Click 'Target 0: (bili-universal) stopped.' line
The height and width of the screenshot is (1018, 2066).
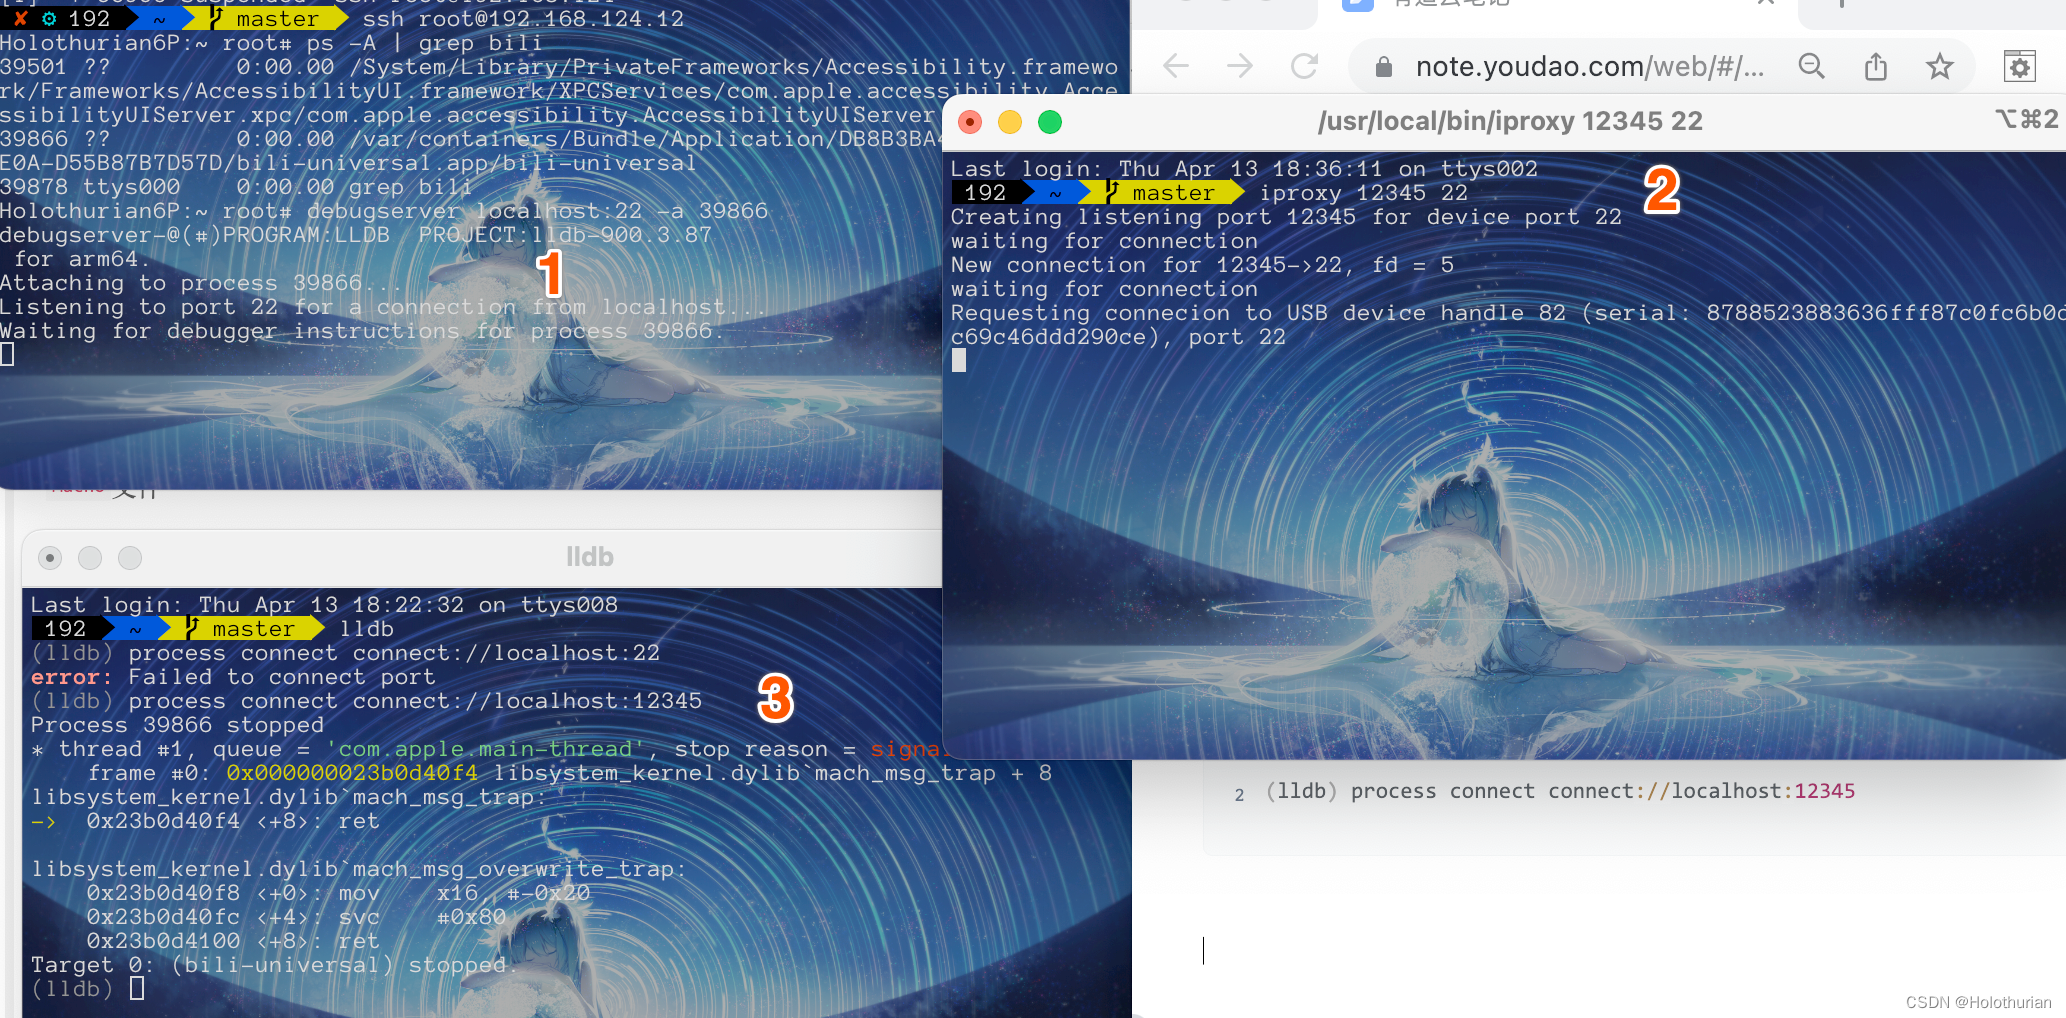point(274,965)
